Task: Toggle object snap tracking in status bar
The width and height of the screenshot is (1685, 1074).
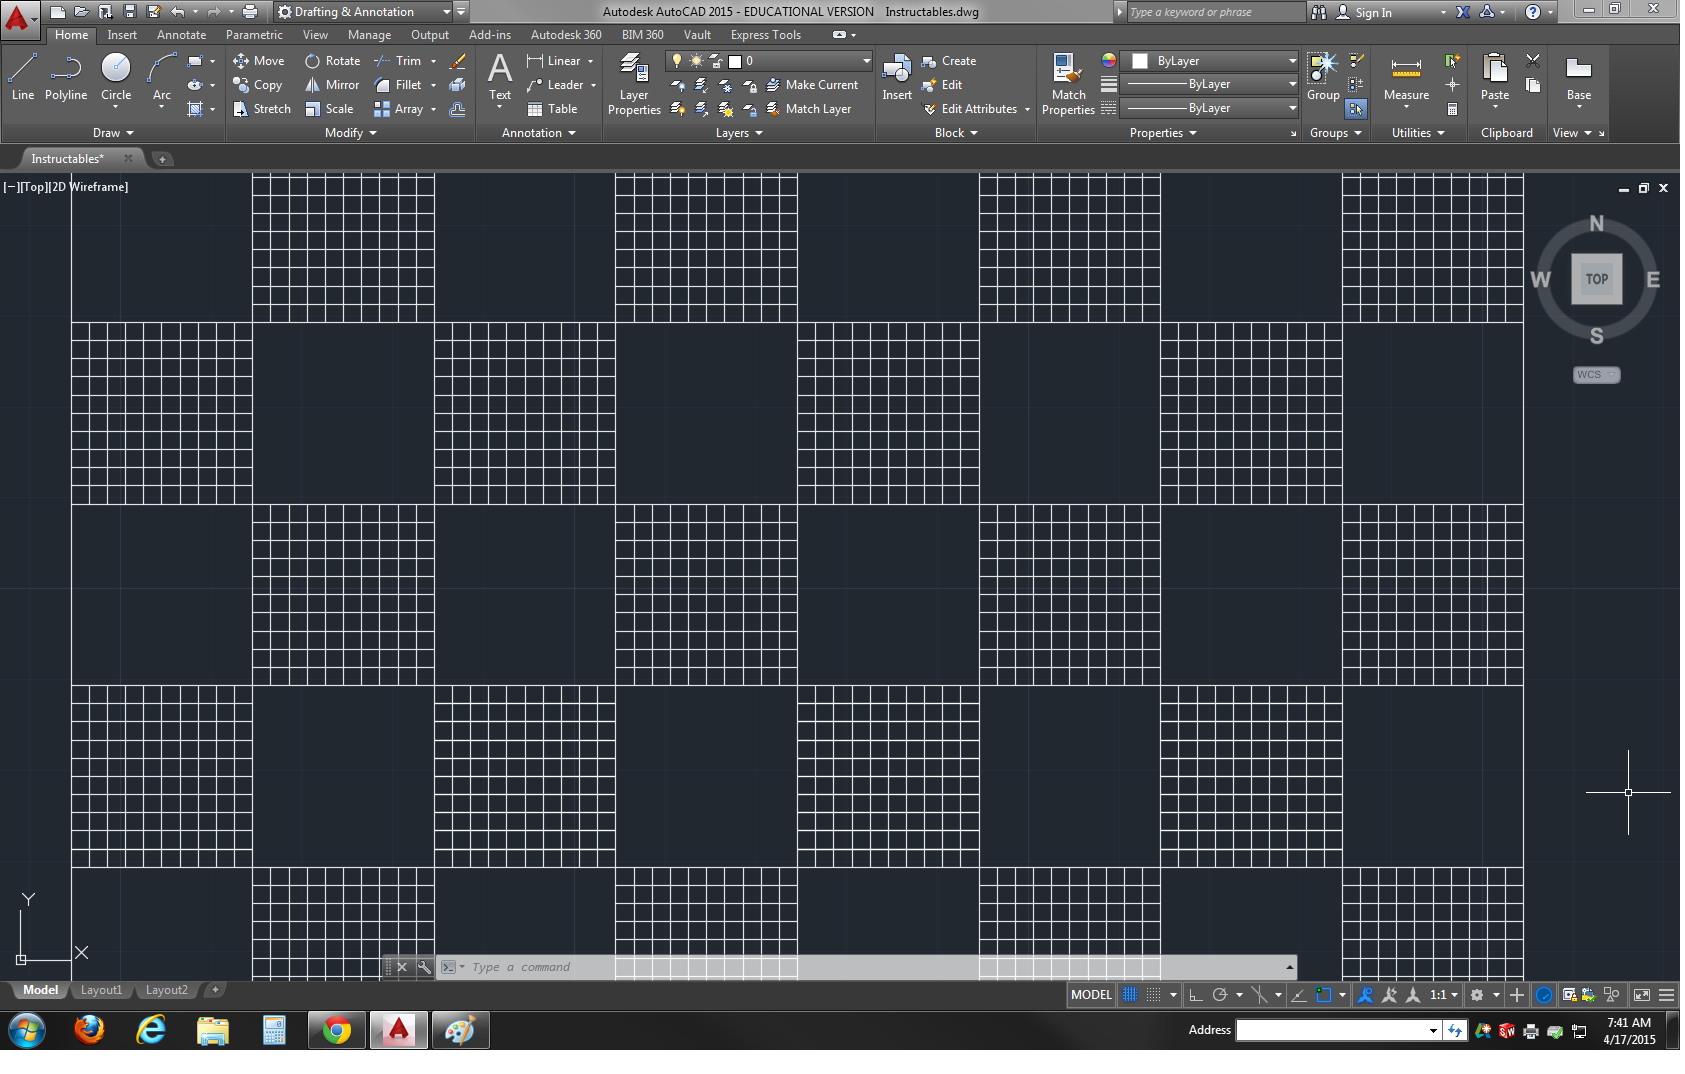Action: click(1298, 995)
